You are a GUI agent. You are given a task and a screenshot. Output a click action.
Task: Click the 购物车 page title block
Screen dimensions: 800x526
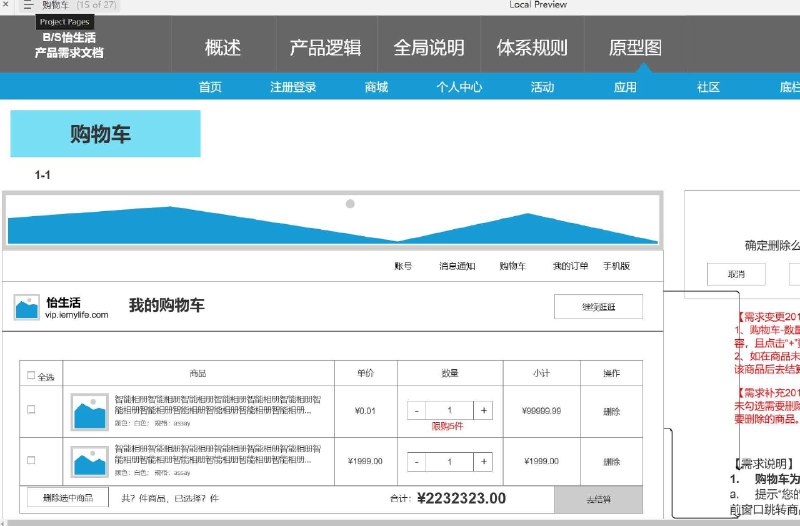click(105, 134)
